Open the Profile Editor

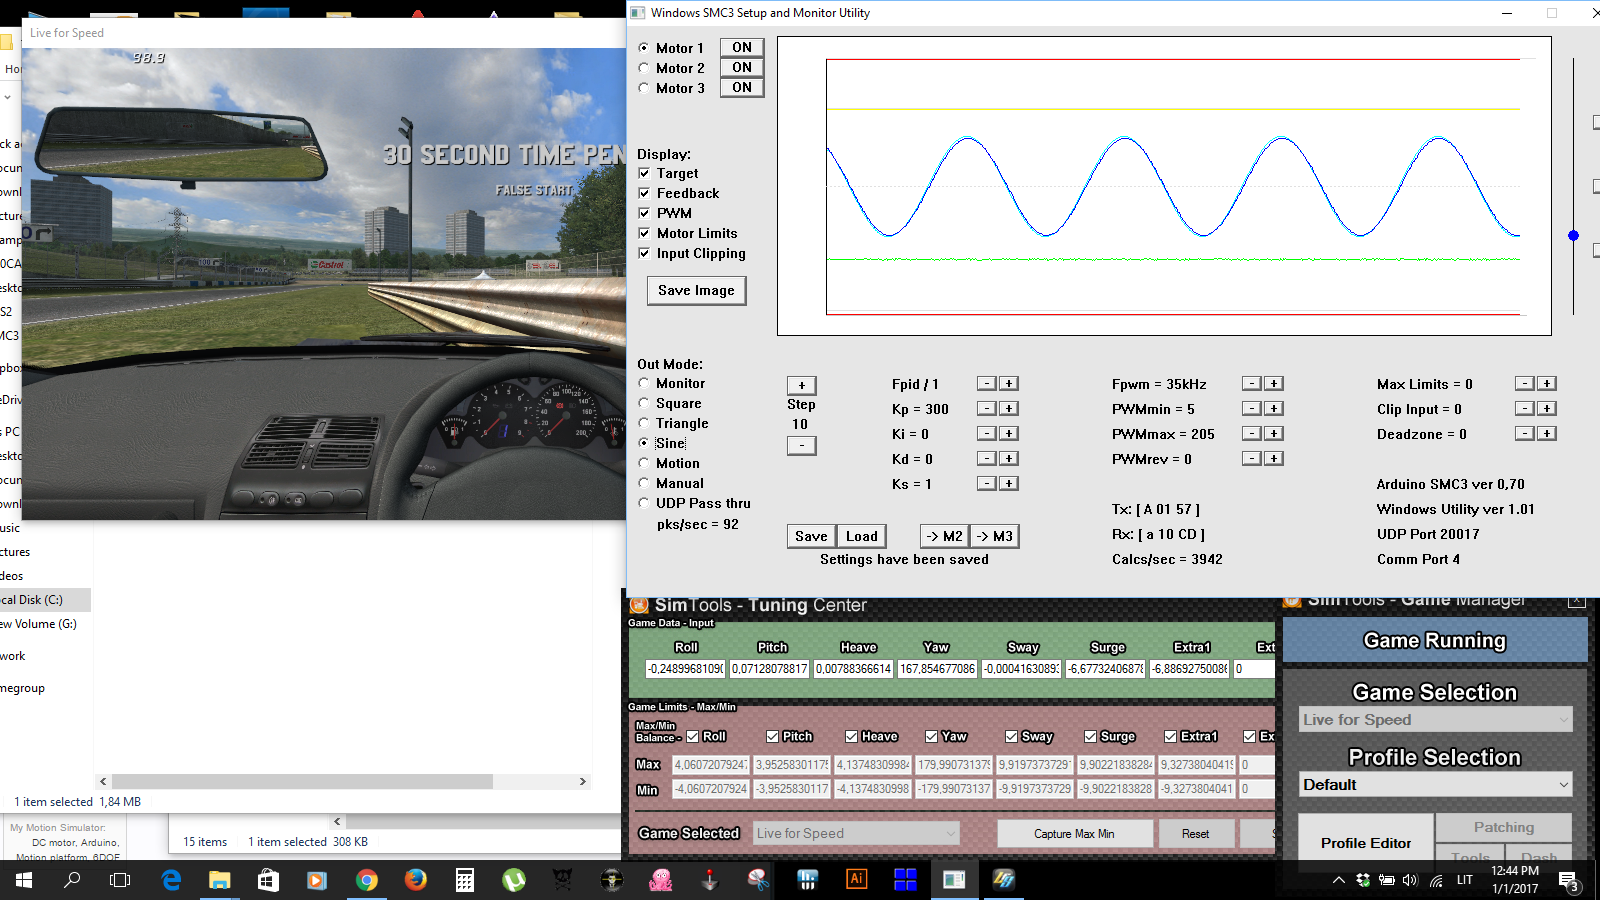coord(1366,843)
